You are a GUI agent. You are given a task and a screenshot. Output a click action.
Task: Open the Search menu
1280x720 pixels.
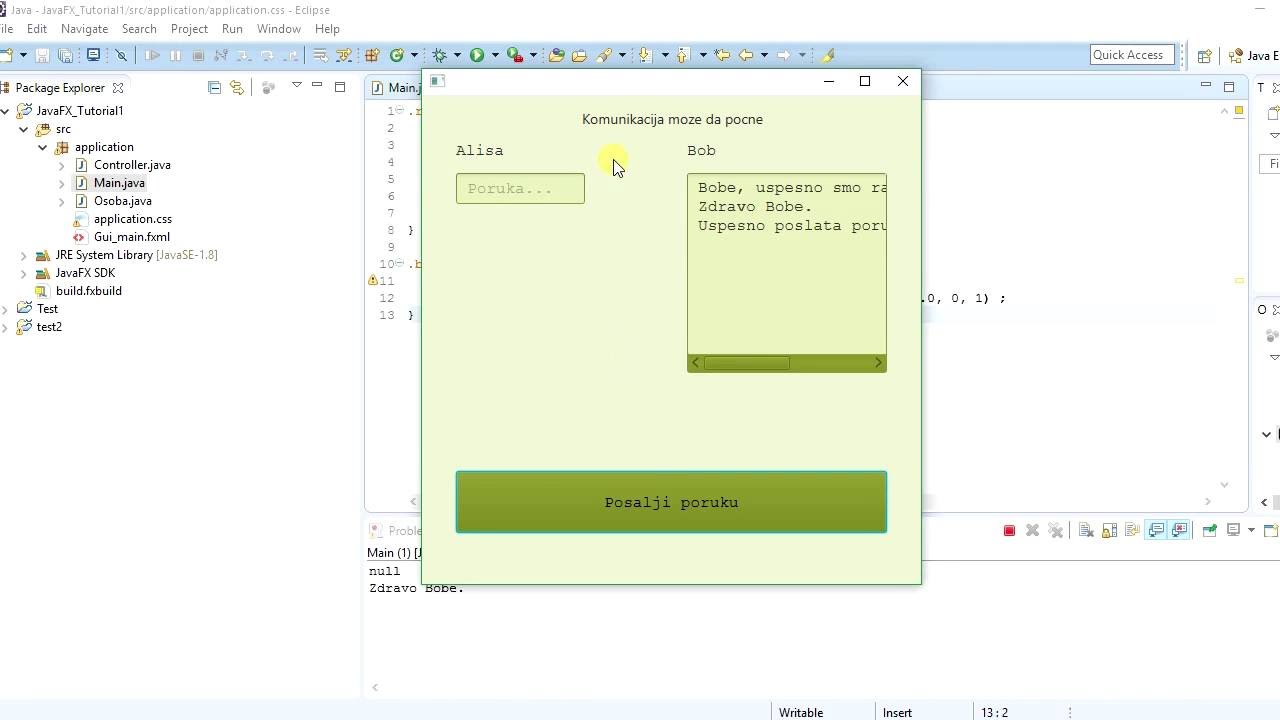[139, 29]
